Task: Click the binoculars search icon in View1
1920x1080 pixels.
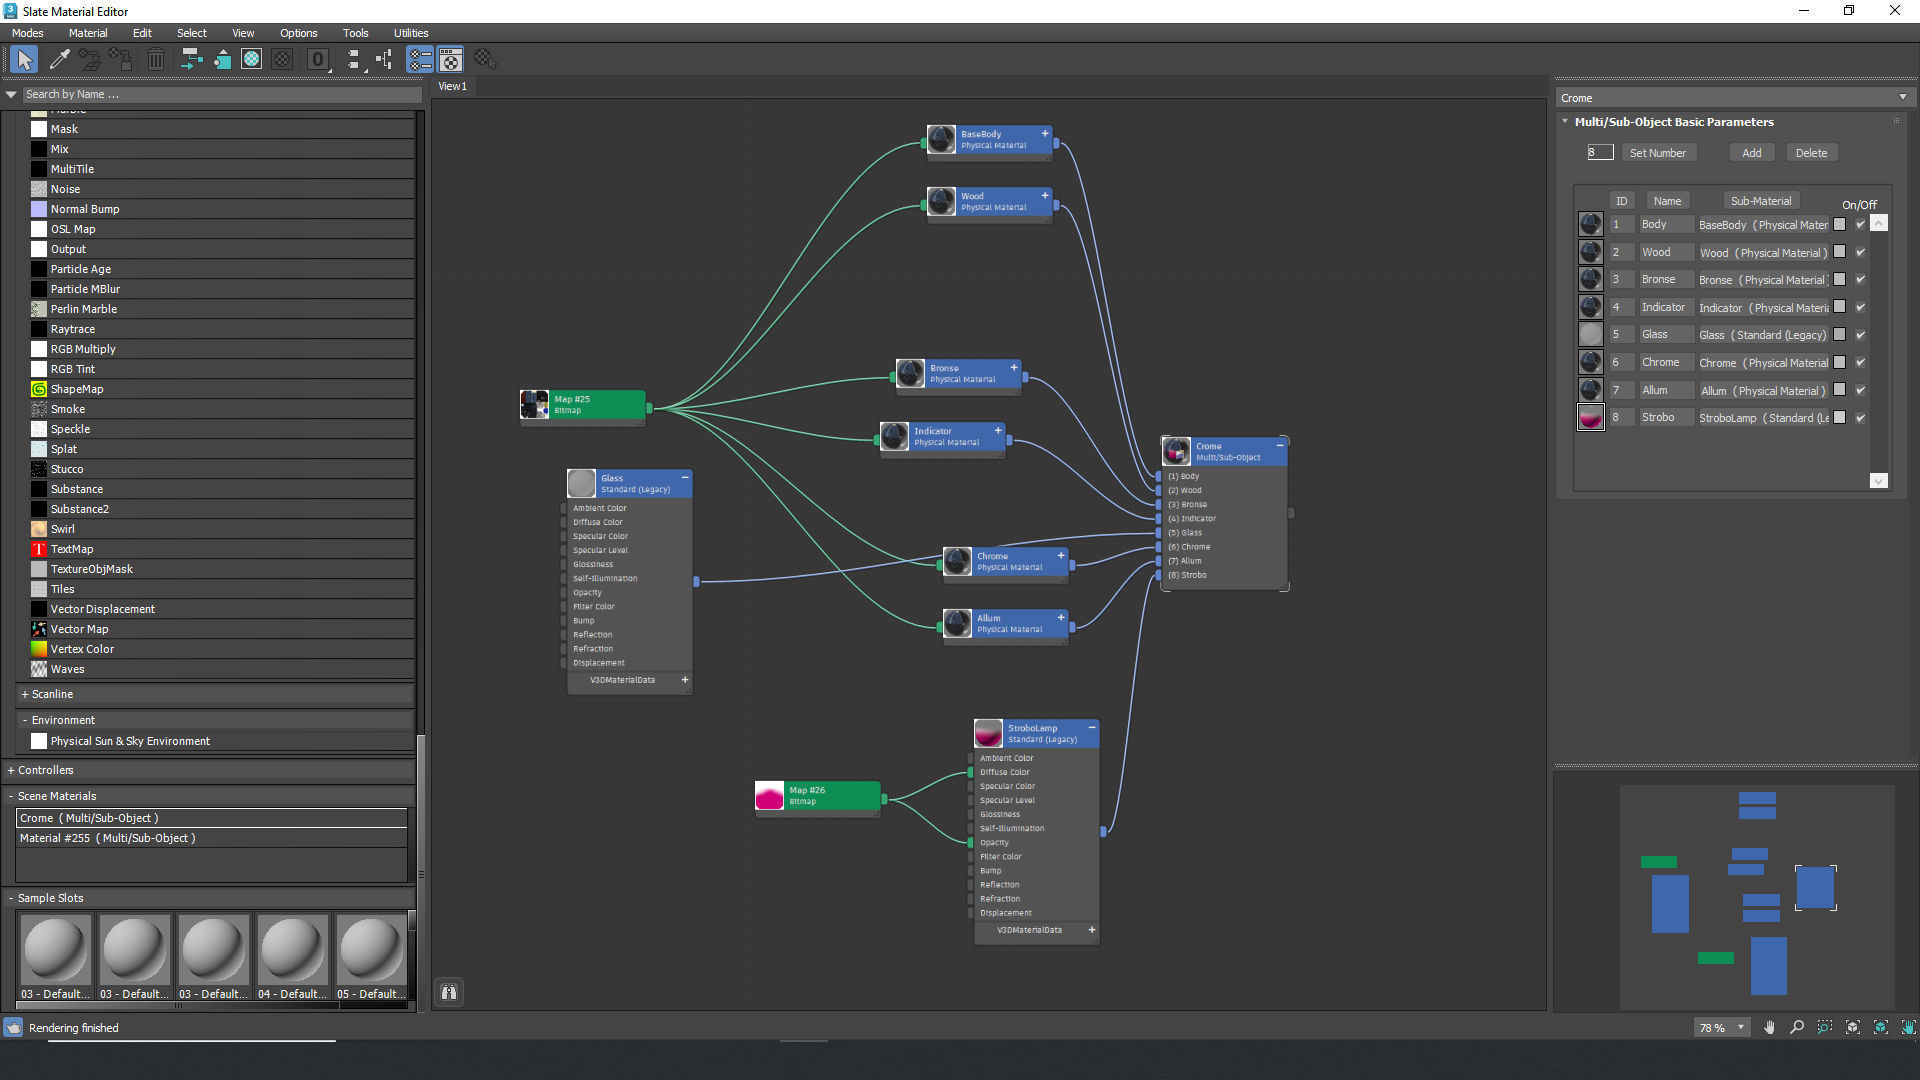Action: click(449, 992)
